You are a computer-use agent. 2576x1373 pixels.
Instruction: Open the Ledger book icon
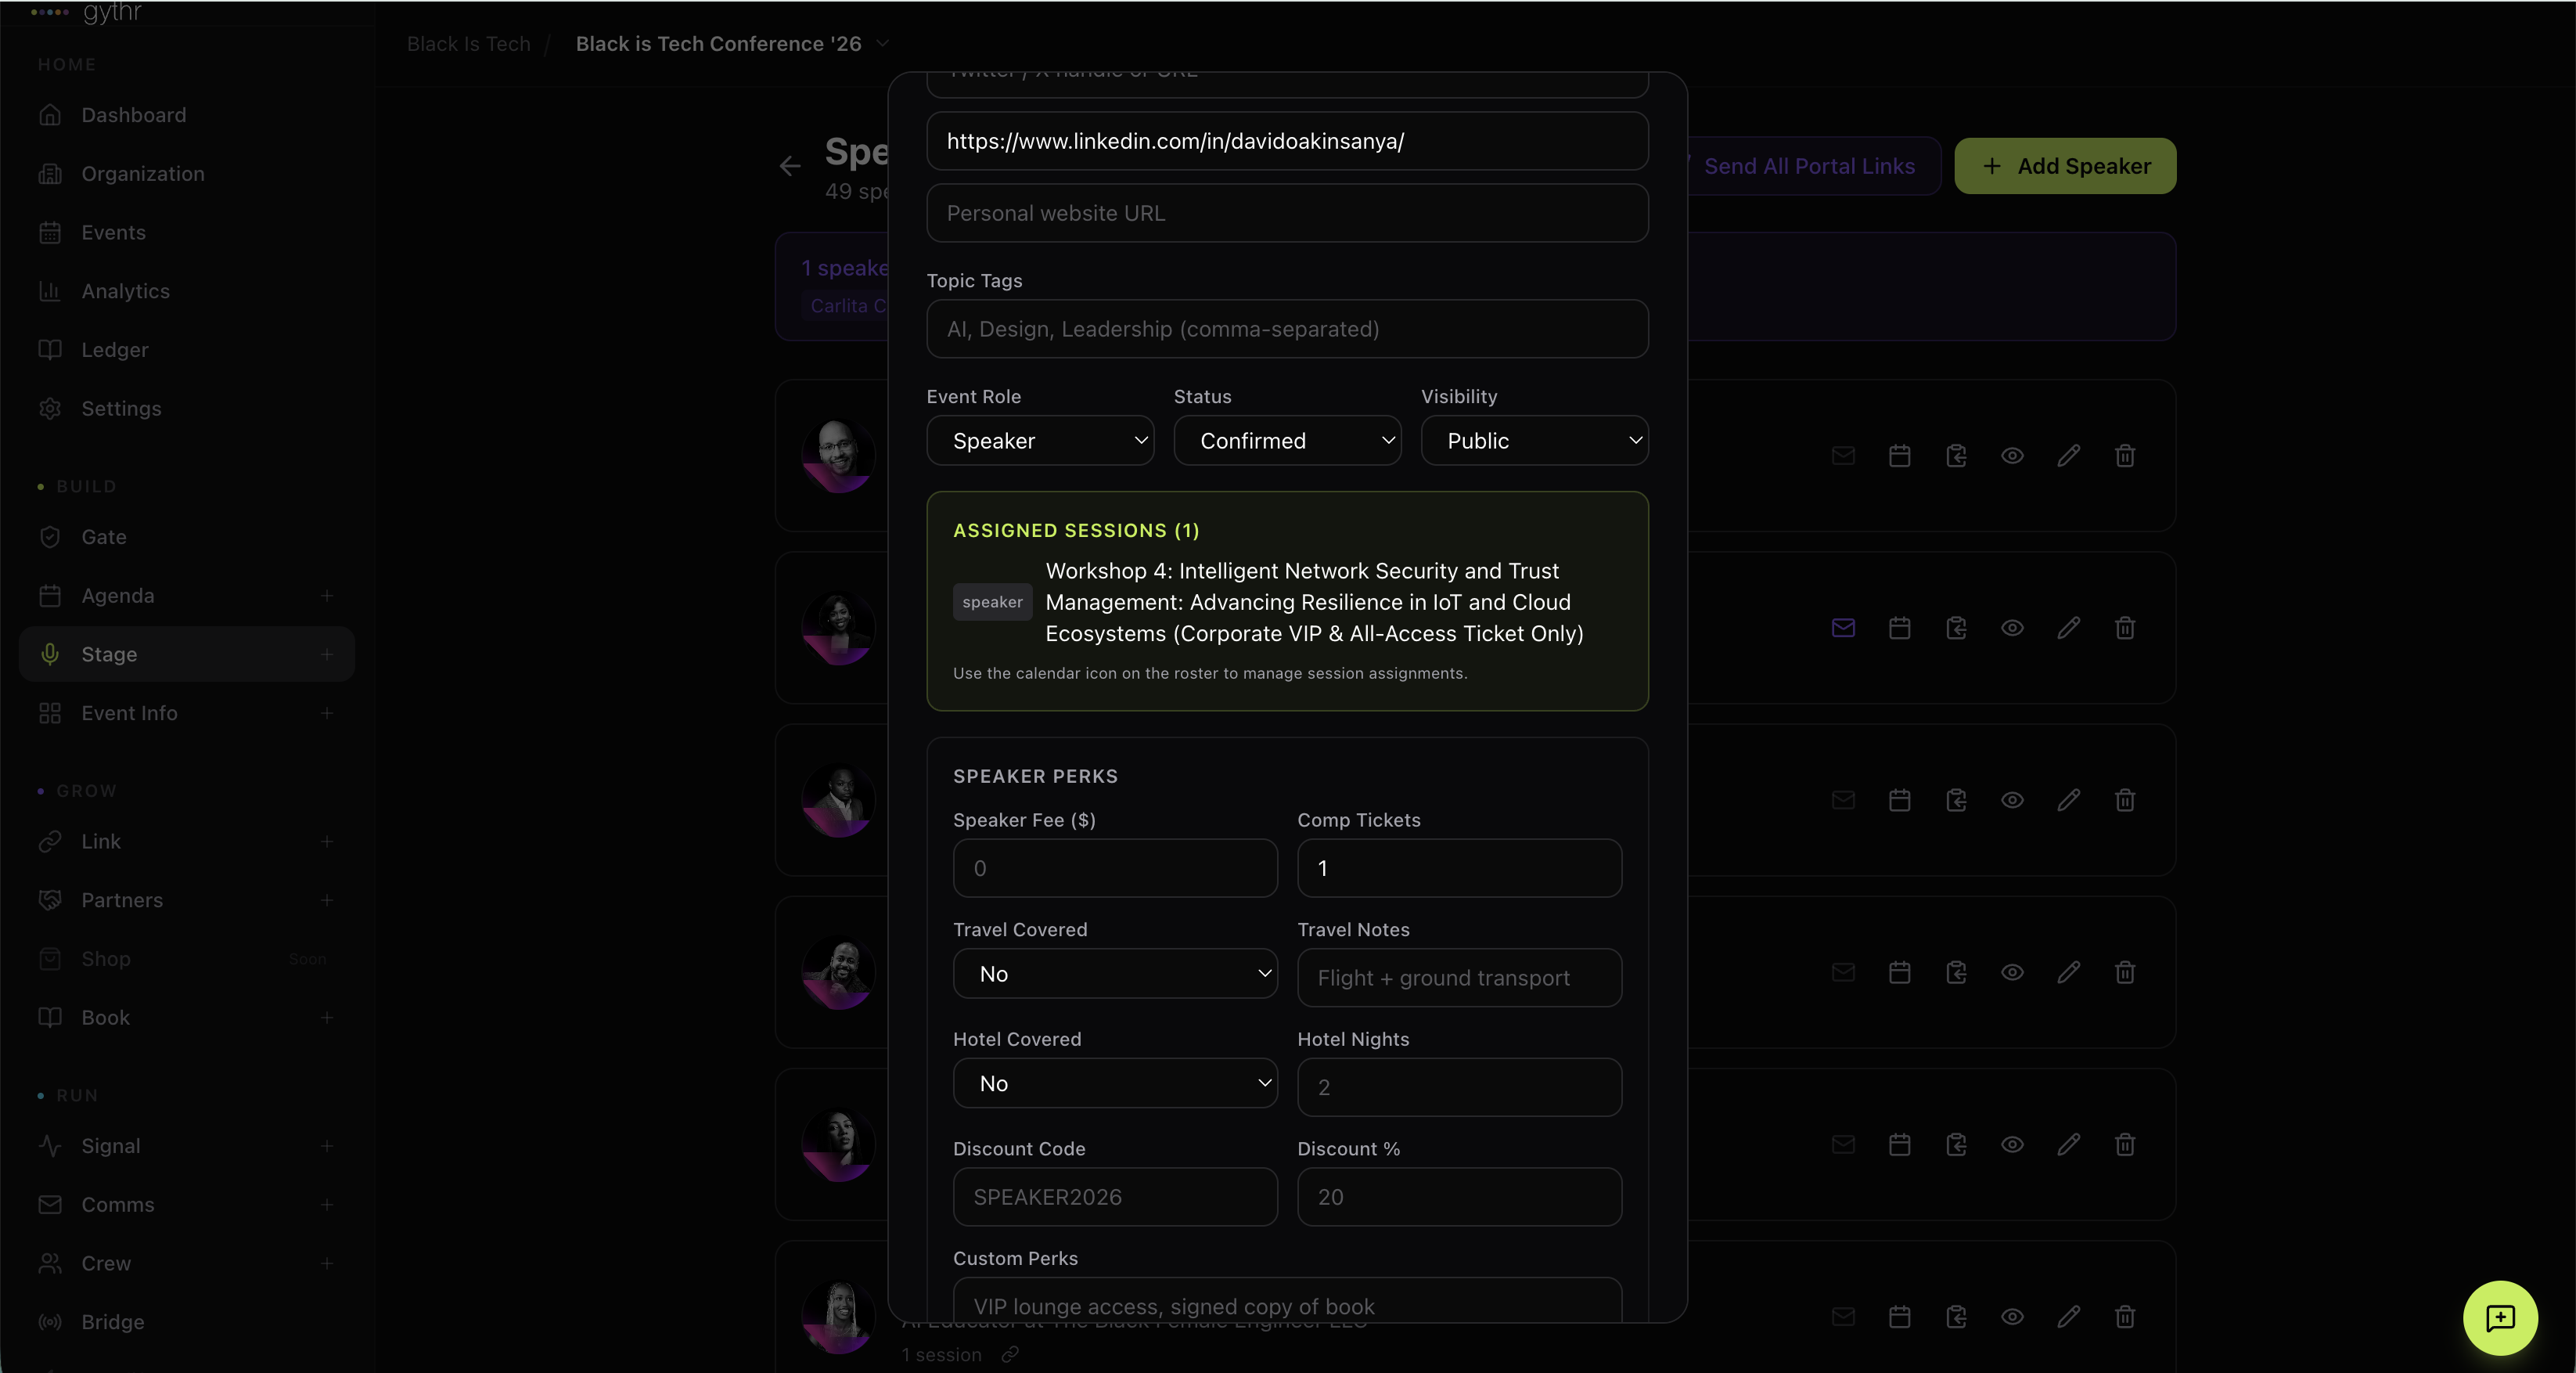(x=51, y=349)
